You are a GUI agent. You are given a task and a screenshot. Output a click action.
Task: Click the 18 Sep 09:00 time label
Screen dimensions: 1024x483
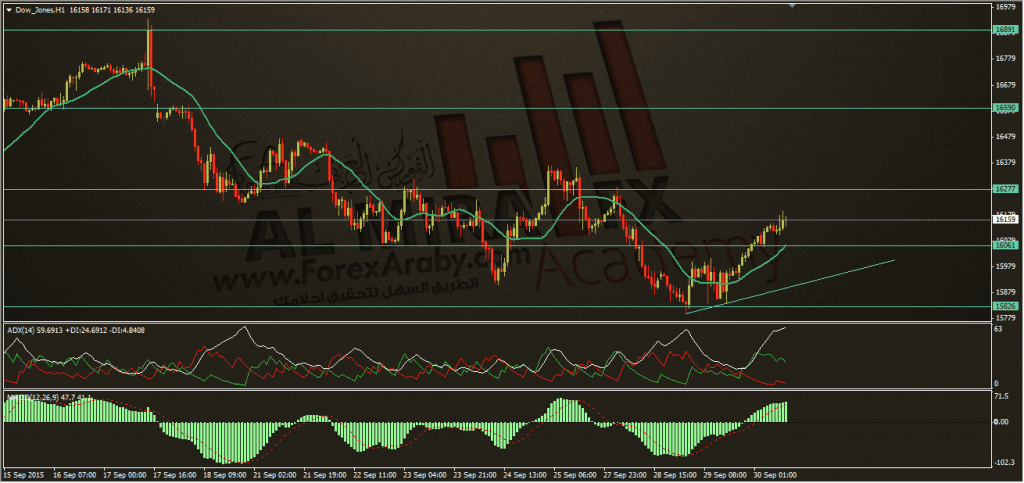coord(225,475)
